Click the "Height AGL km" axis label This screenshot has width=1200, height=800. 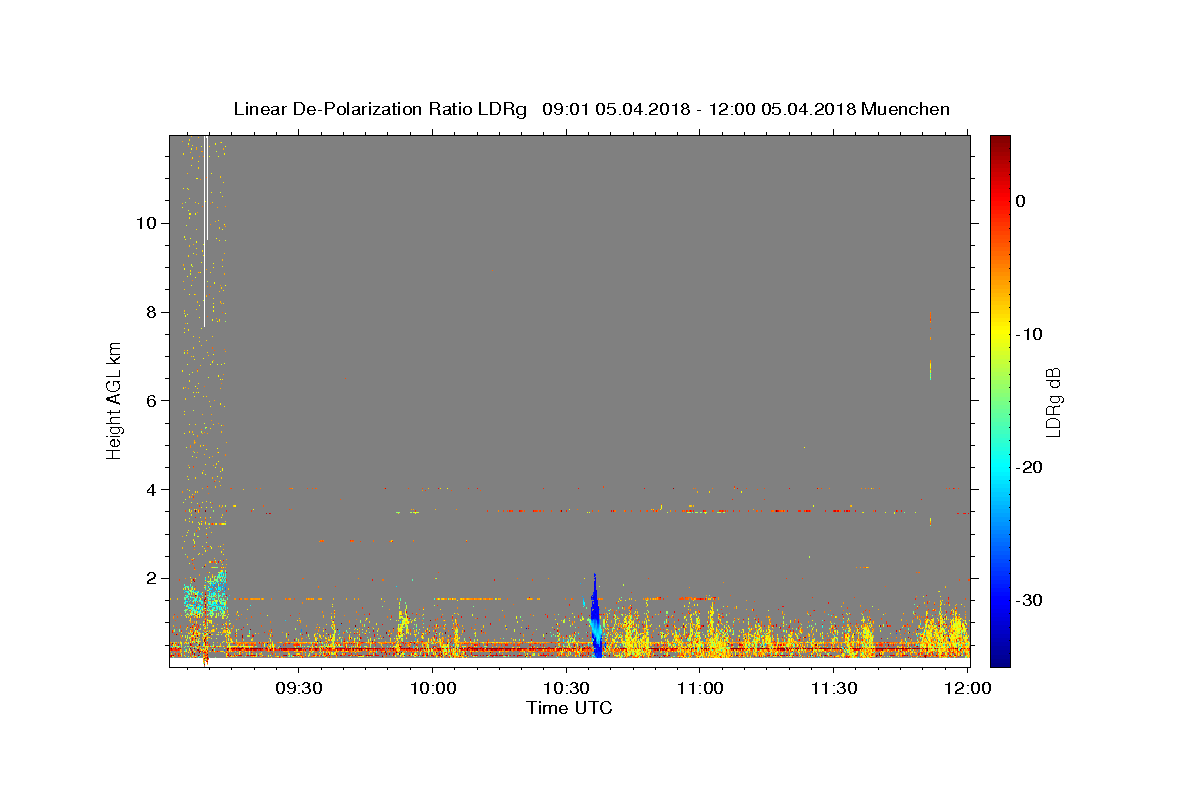[114, 401]
